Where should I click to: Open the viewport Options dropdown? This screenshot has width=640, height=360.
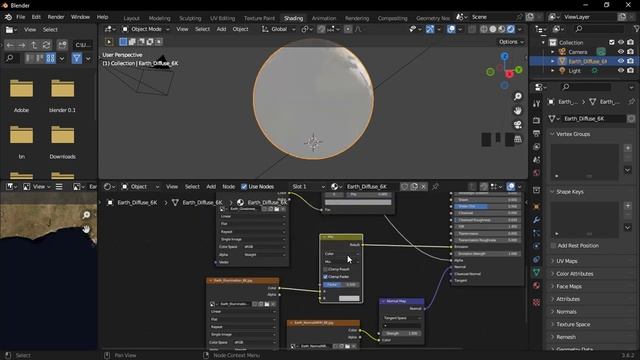(x=511, y=42)
